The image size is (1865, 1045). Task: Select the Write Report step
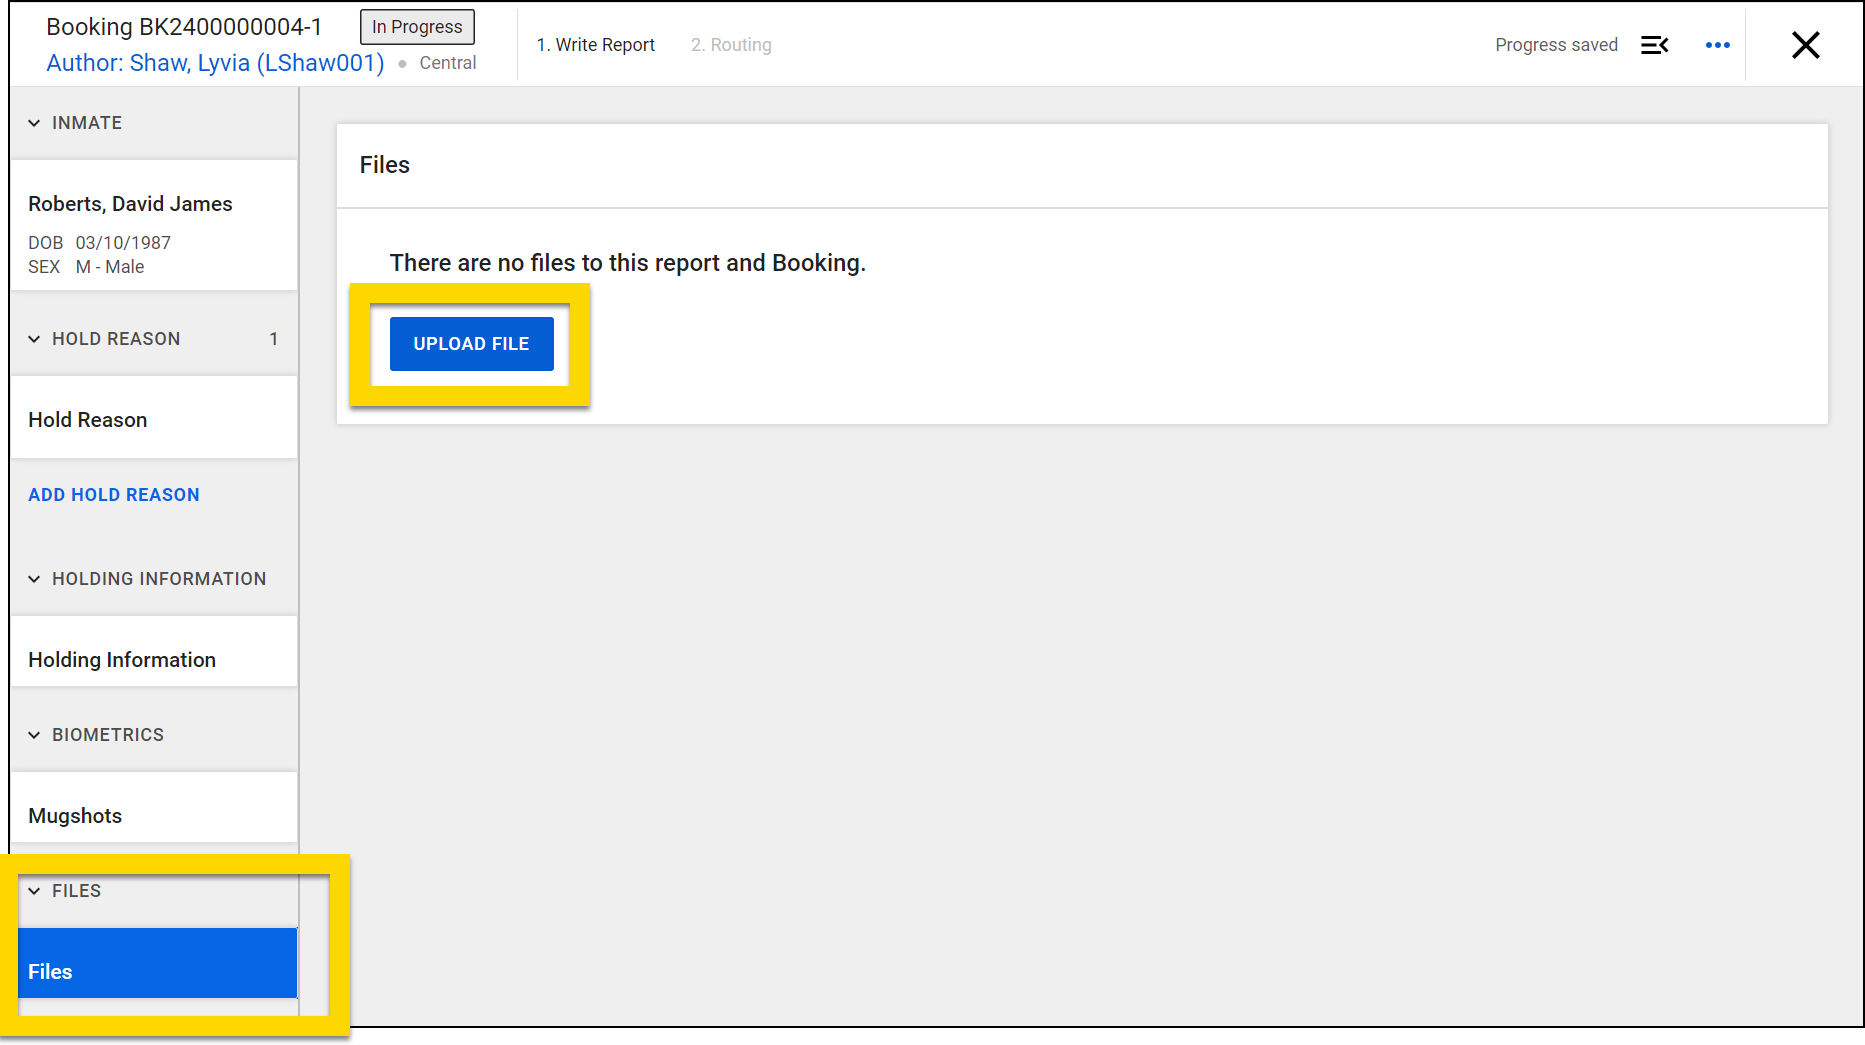596,44
